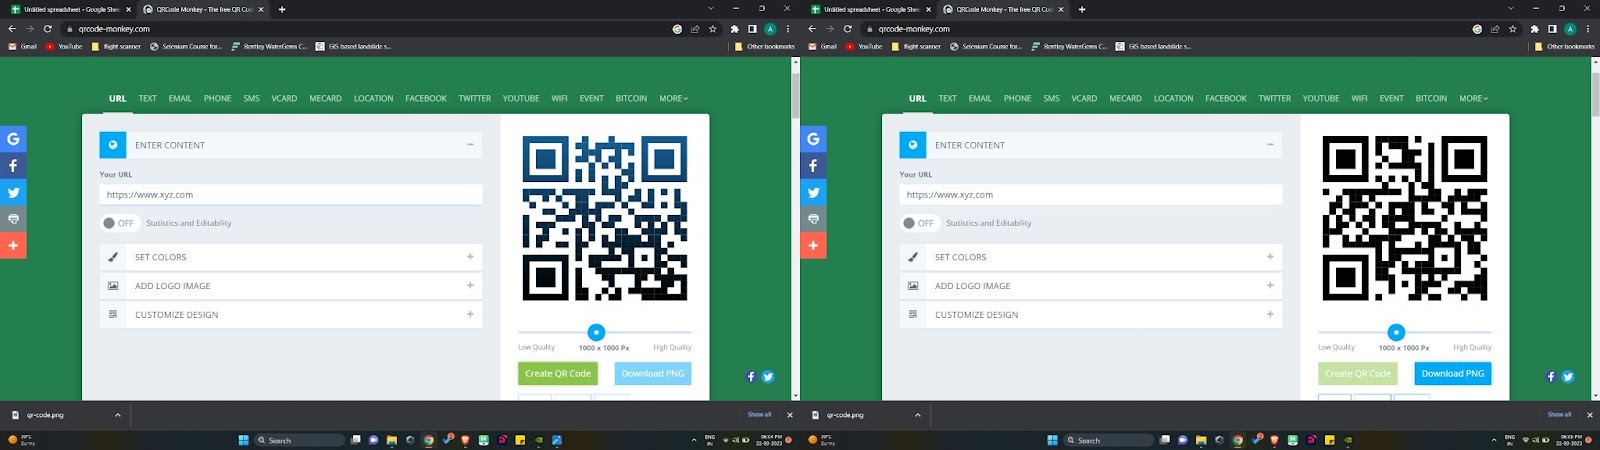Bookmark the page with the star icon, left window
Image resolution: width=1600 pixels, height=450 pixels.
(712, 29)
